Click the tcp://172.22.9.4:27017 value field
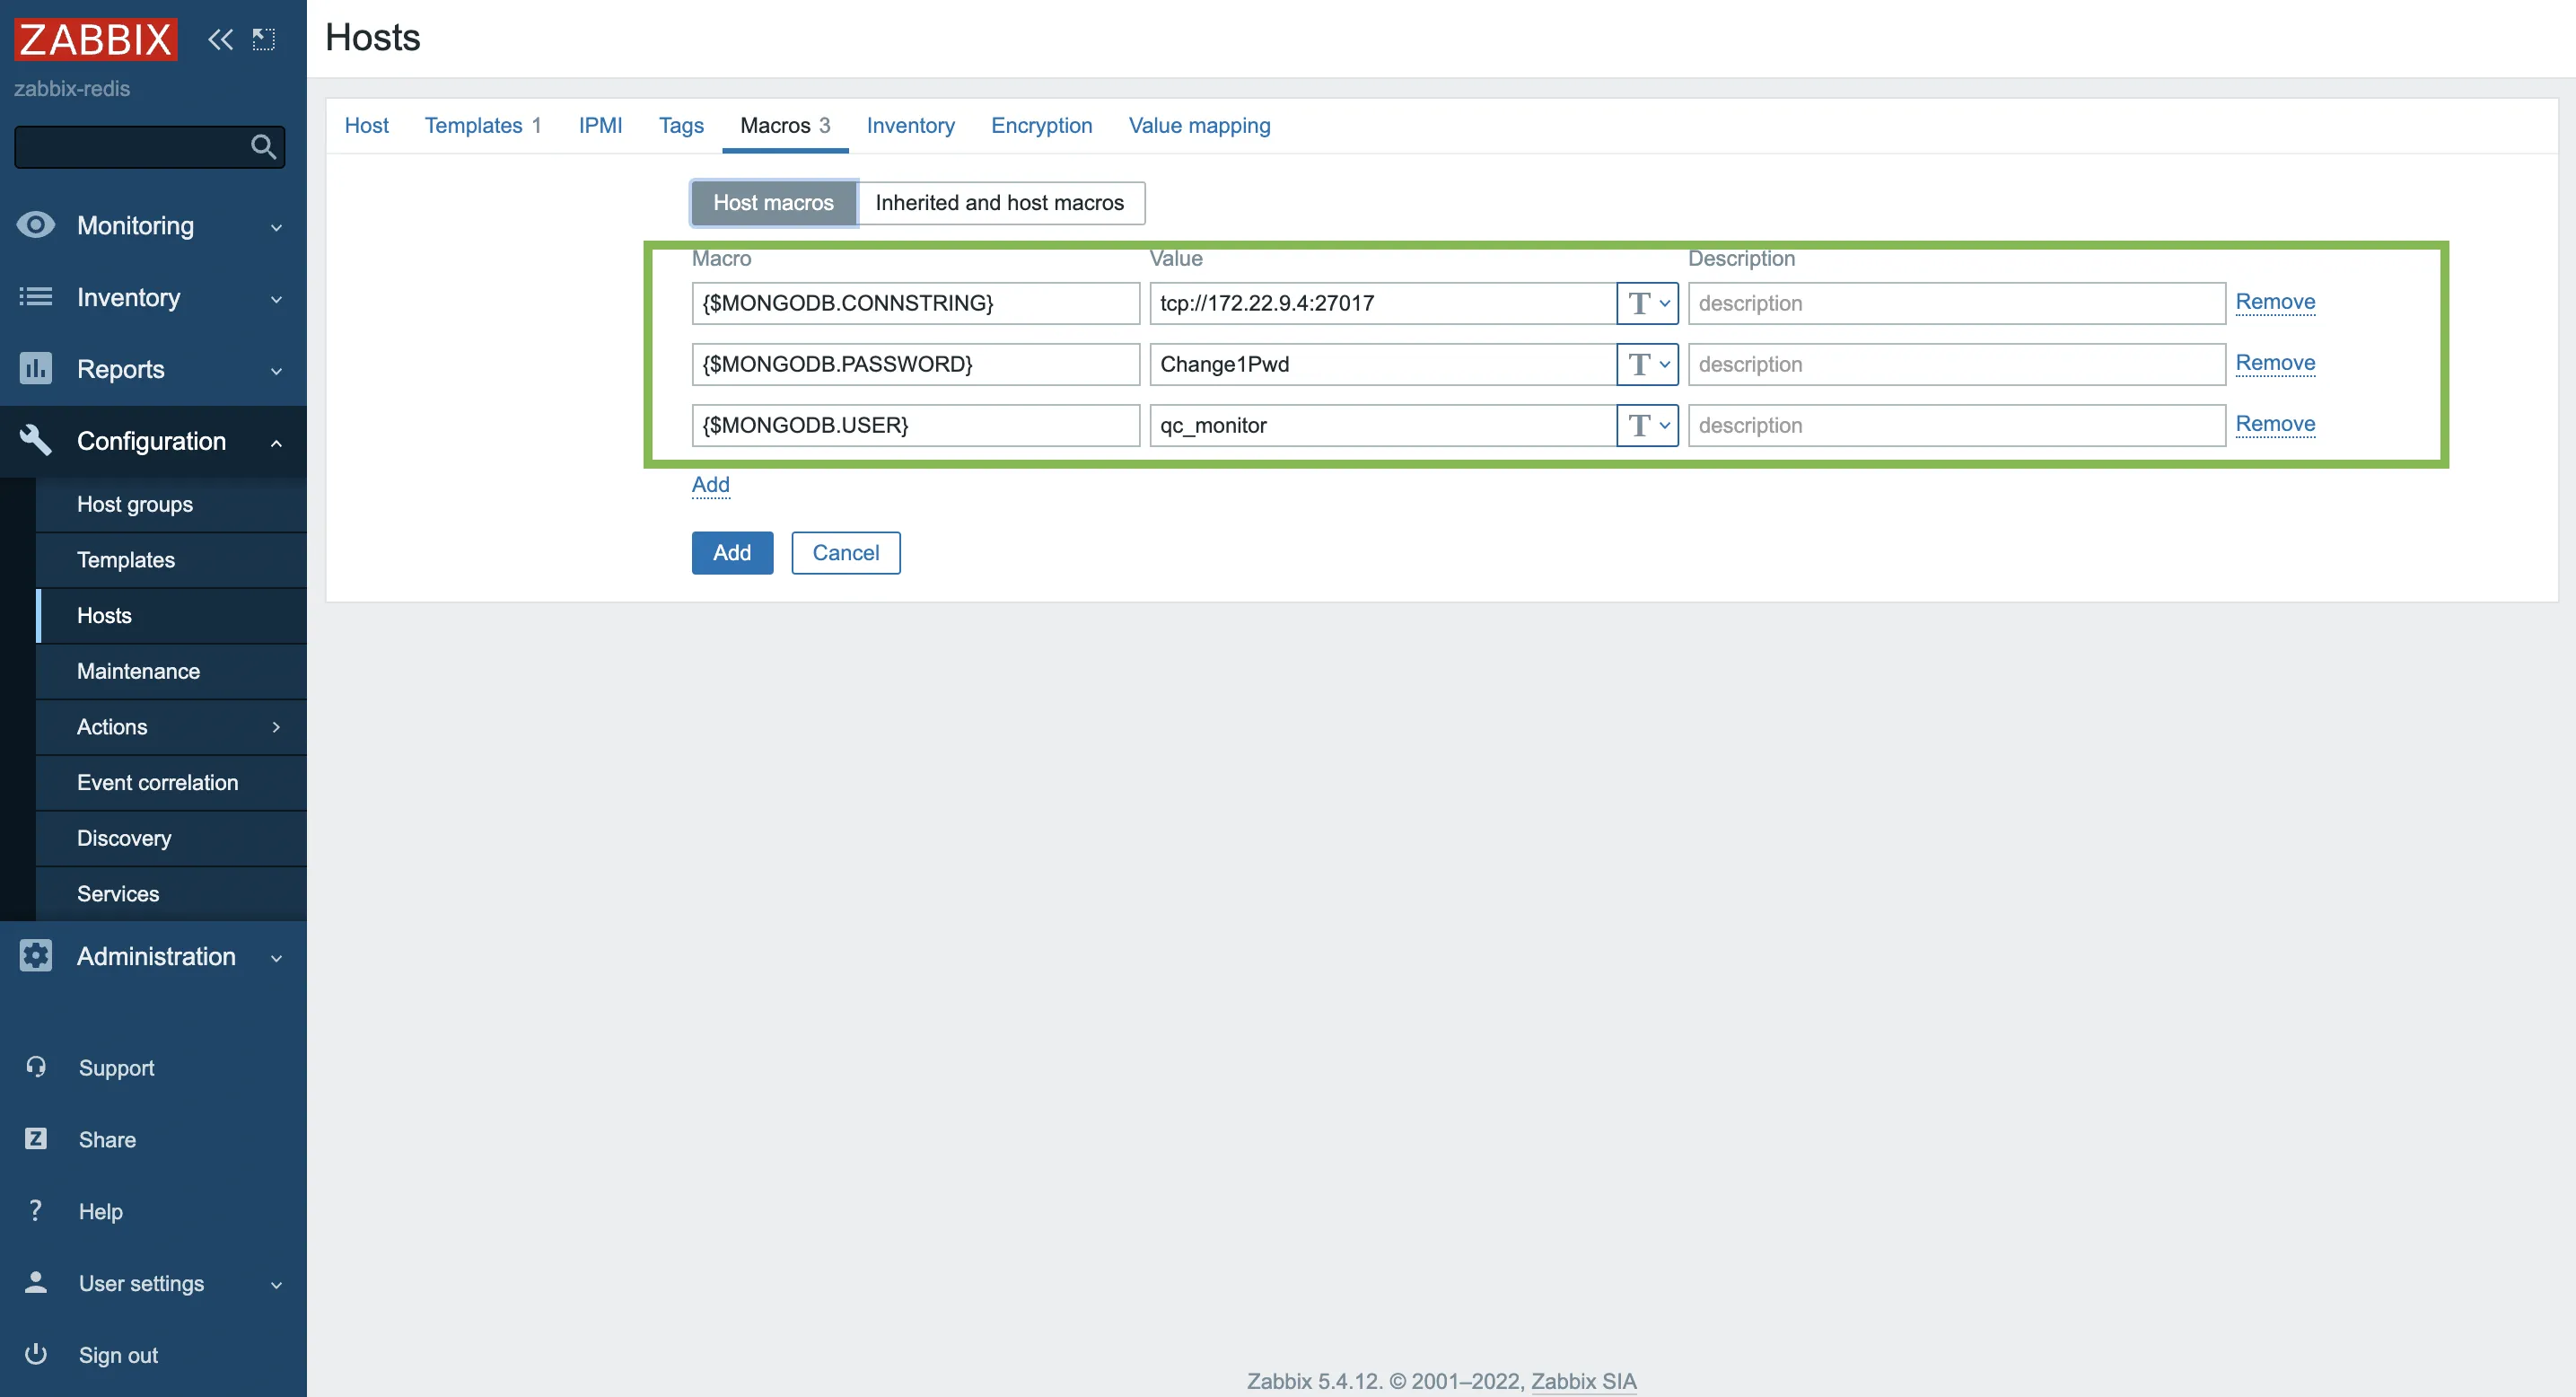Viewport: 2576px width, 1397px height. pos(1383,303)
